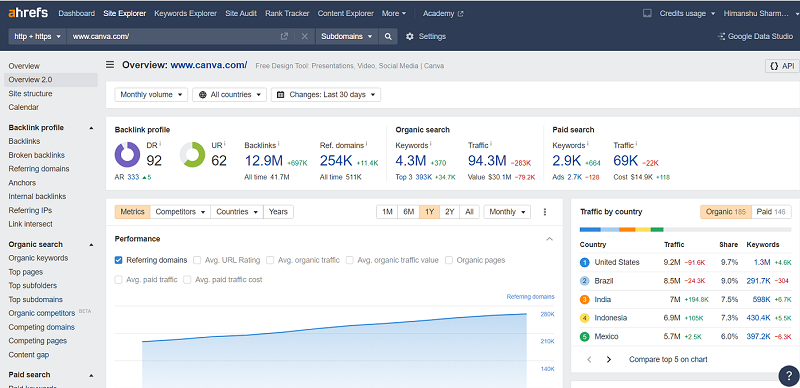Viewport: 800px width, 388px height.
Task: Clear the URL with the X icon
Action: click(305, 36)
